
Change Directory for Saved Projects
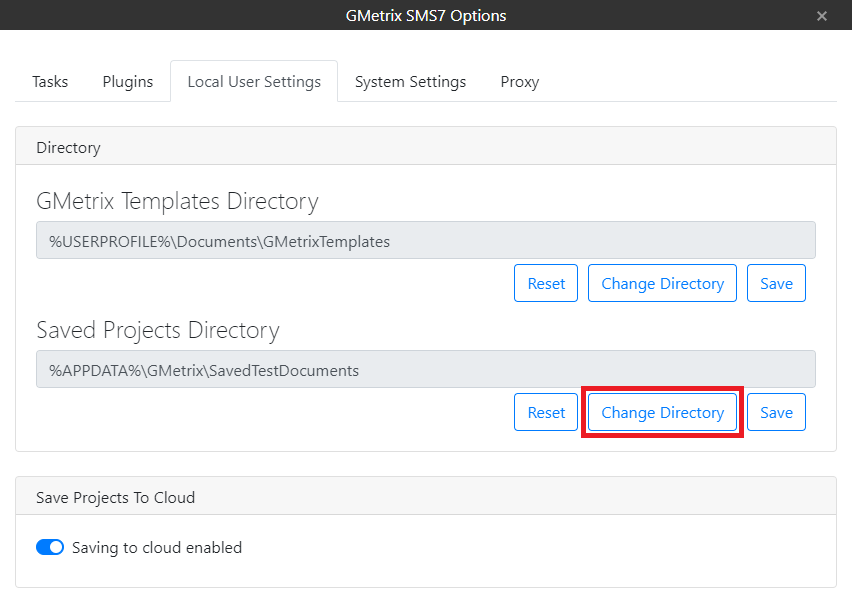tap(662, 412)
